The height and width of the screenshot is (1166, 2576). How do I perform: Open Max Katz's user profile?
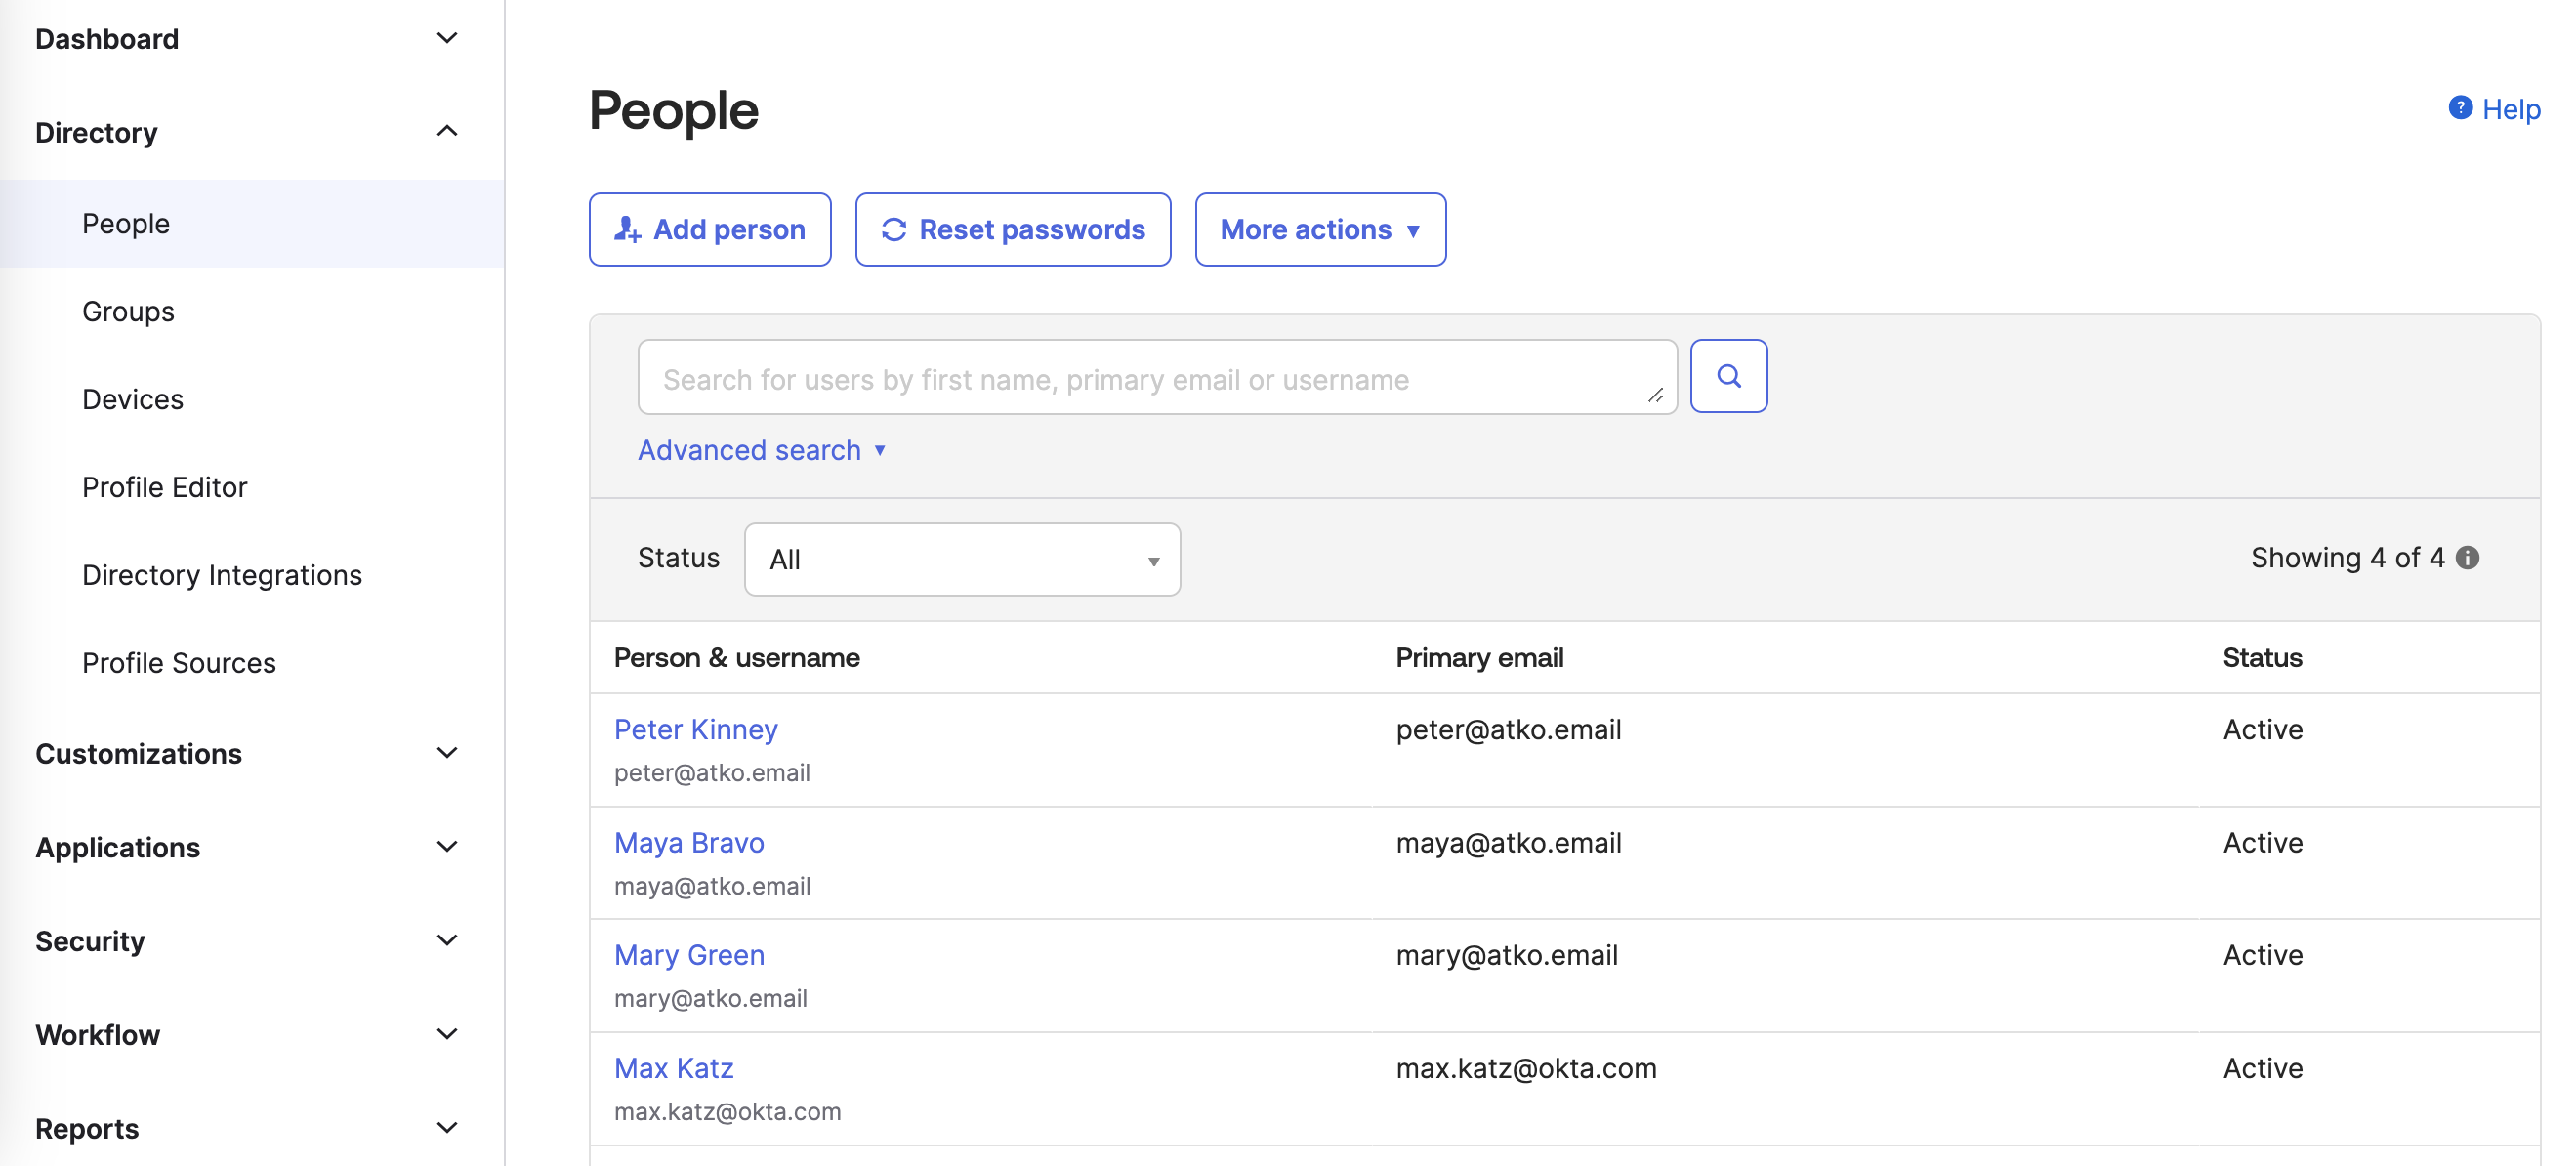[673, 1068]
